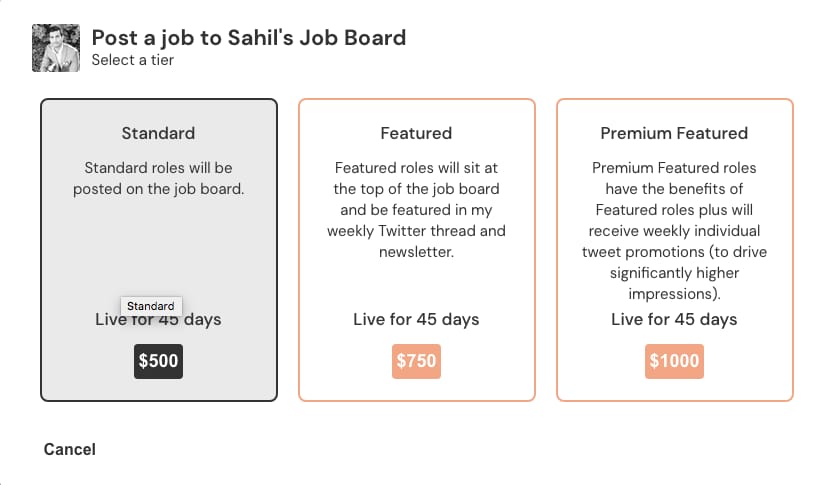Click the small 'Standard' tooltip label
Screen dimensions: 832x485
[x=151, y=306]
